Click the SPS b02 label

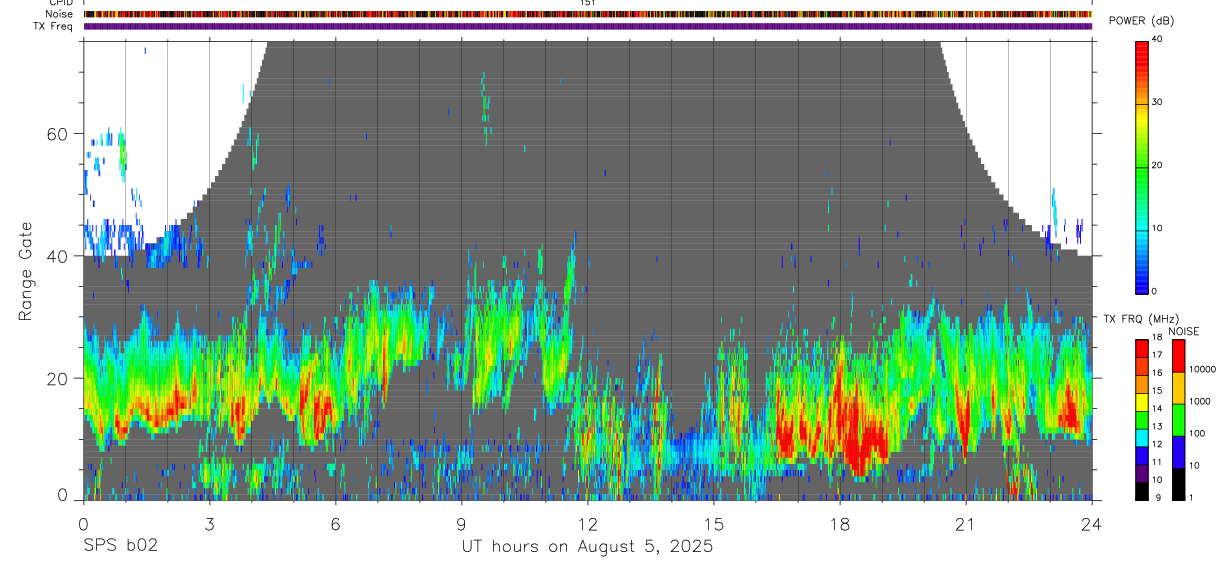120,546
